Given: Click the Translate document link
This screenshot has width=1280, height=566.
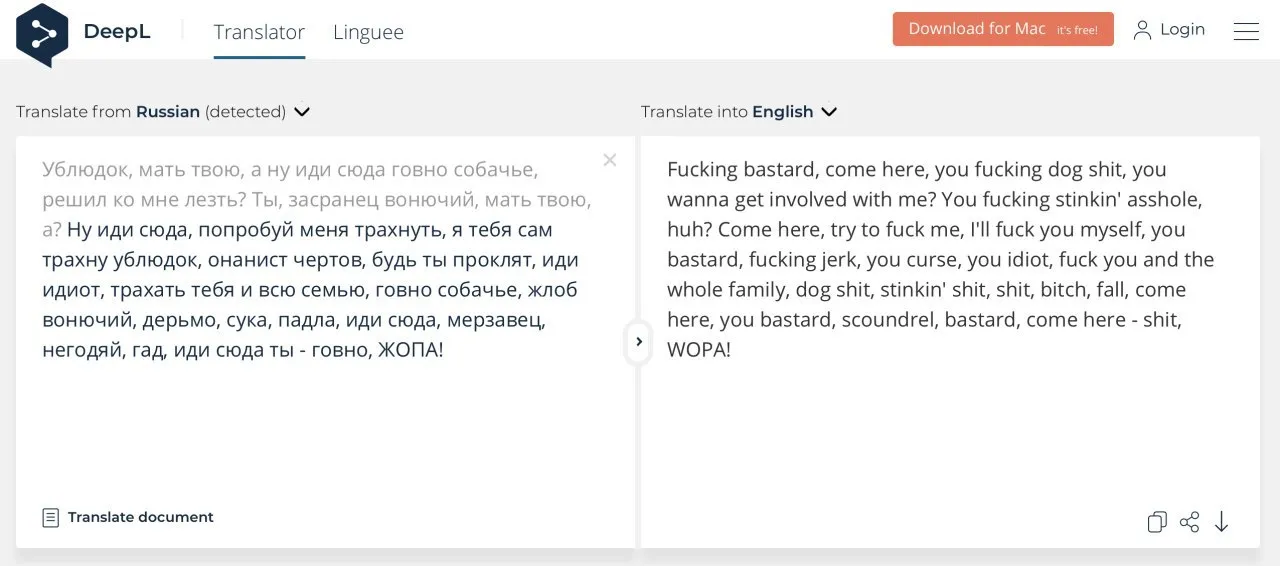Looking at the screenshot, I should click(x=141, y=517).
